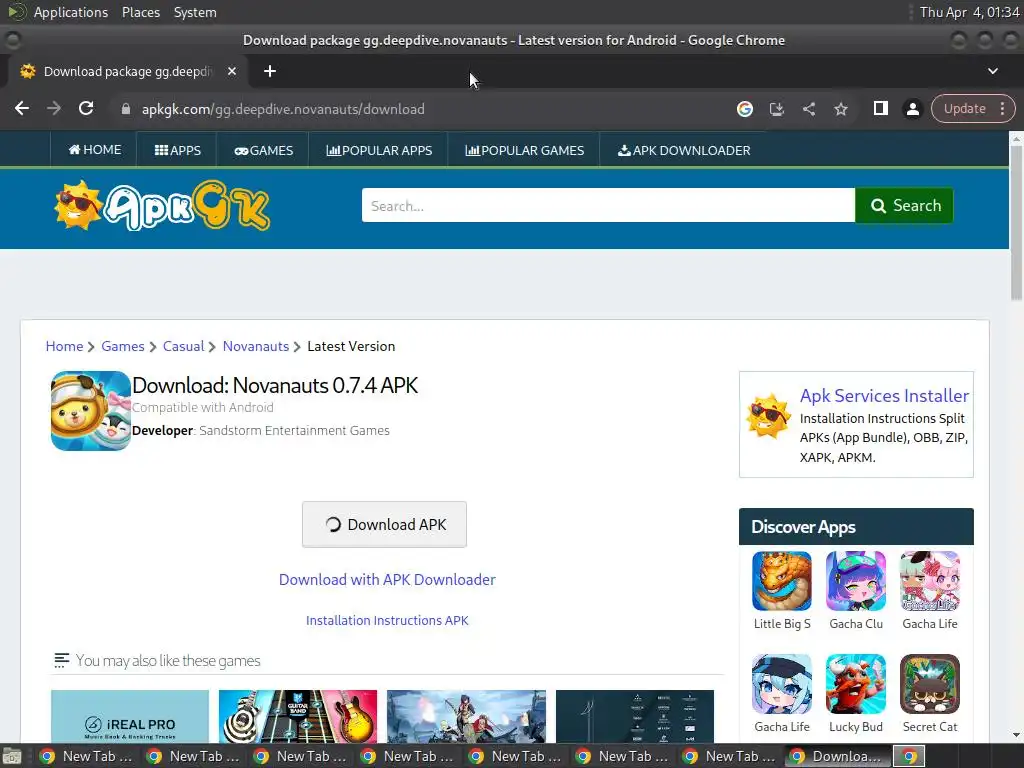The image size is (1024, 768).
Task: Follow the Games breadcrumb link
Action: [123, 346]
